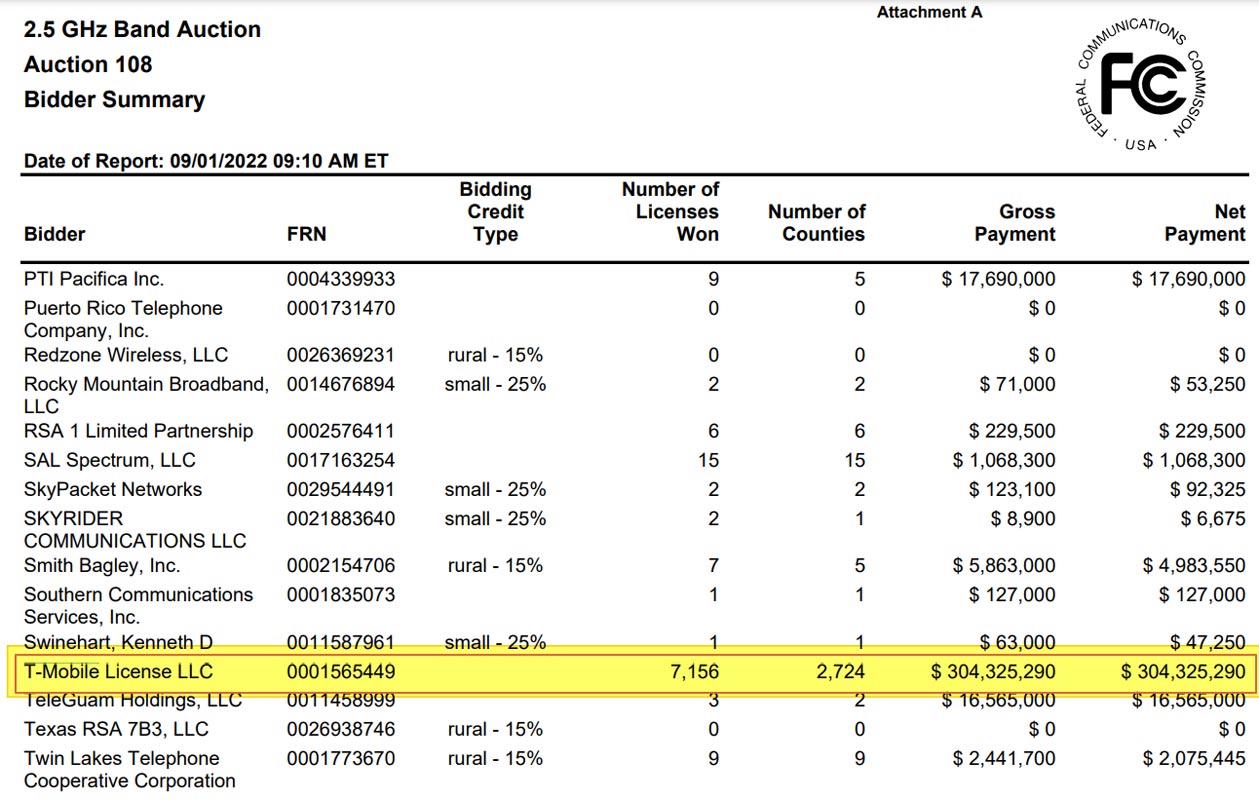Click bidder "Texas RSA 7B3, LLC"

(116, 729)
